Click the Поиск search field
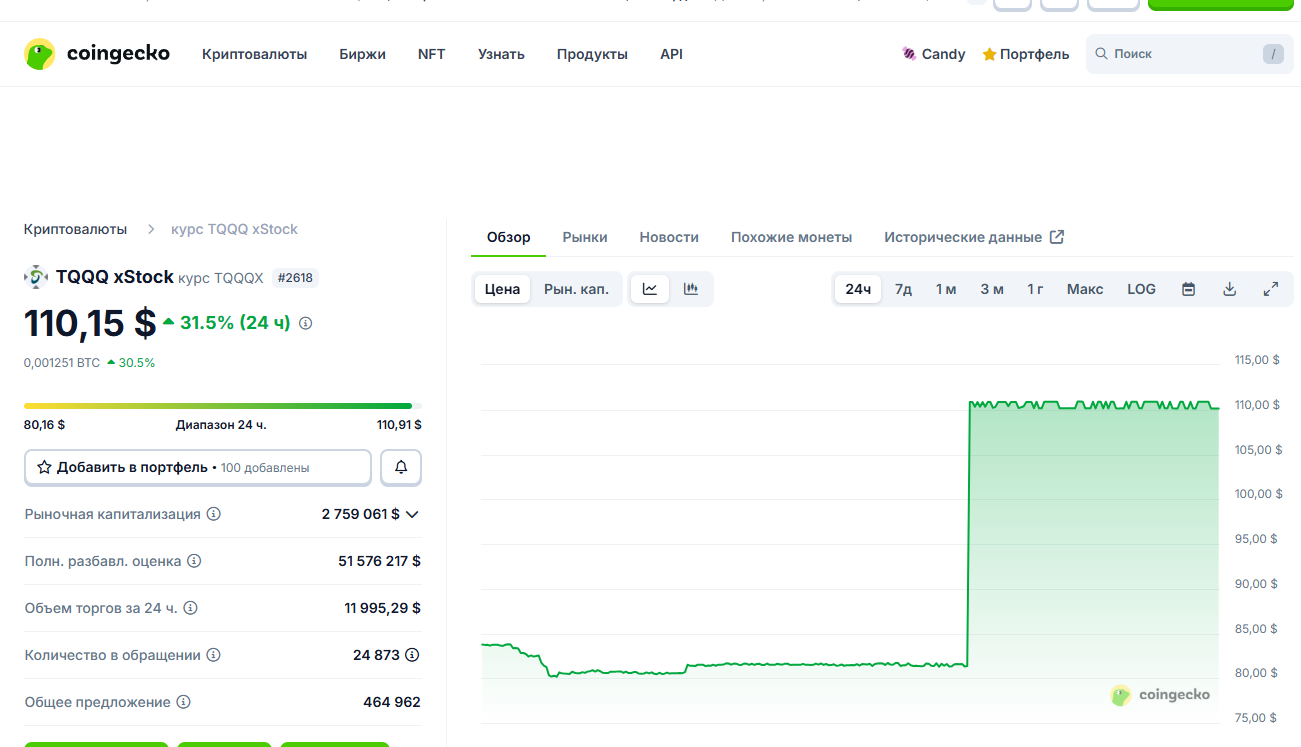The width and height of the screenshot is (1301, 747). pos(1180,54)
